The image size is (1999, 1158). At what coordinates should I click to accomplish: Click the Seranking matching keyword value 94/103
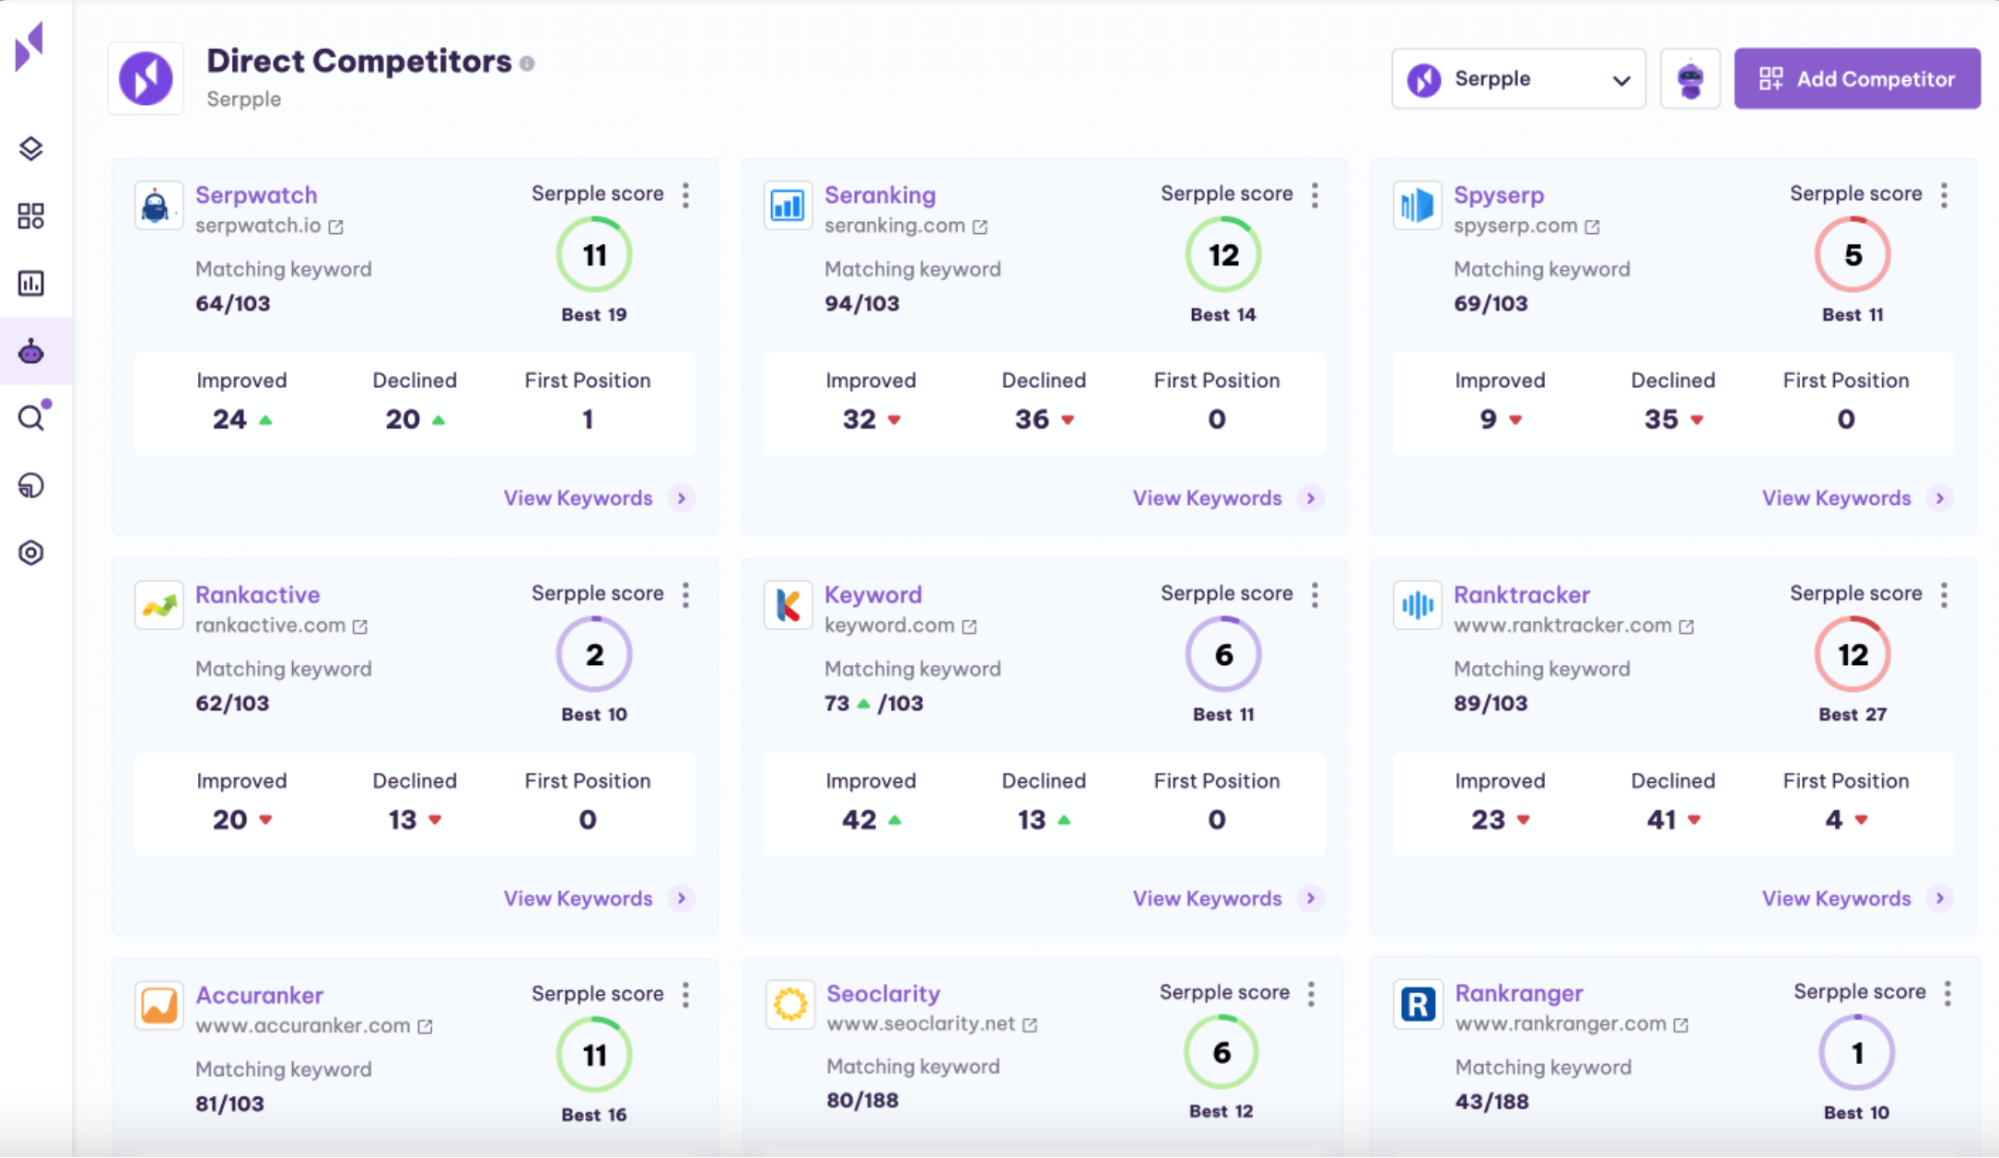pyautogui.click(x=861, y=303)
